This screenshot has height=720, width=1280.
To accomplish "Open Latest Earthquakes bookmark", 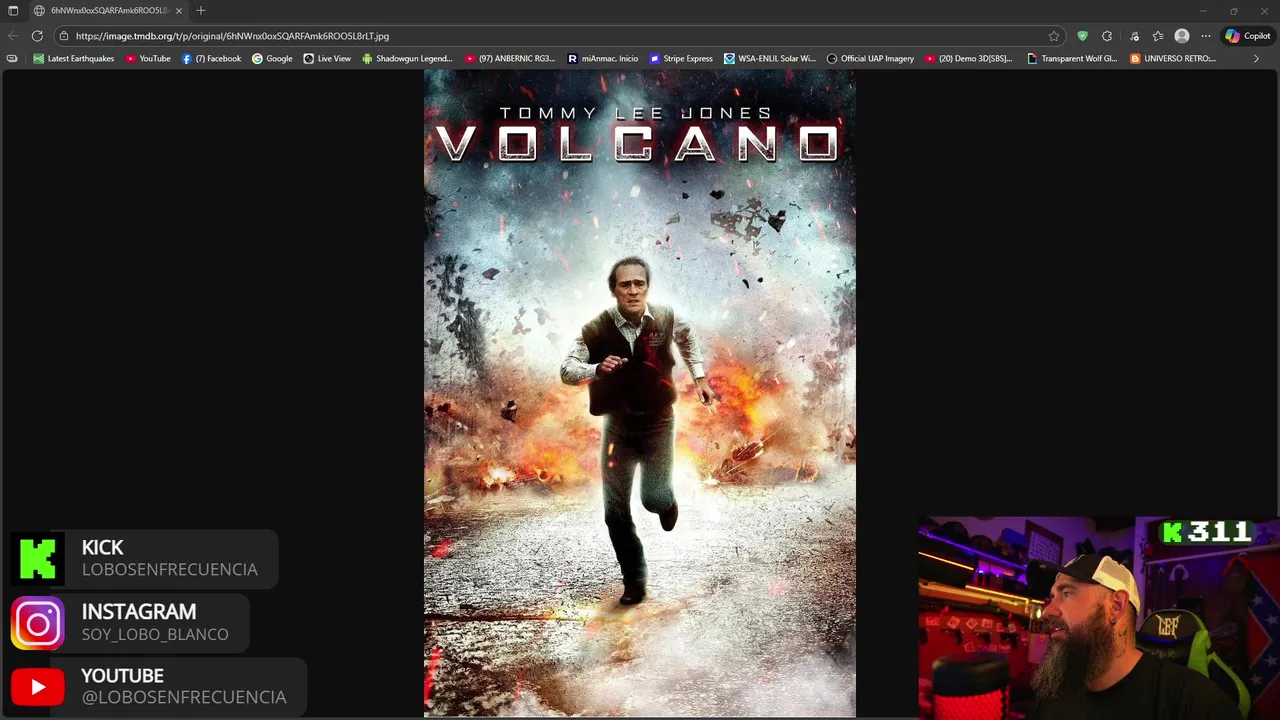I will pyautogui.click(x=74, y=59).
